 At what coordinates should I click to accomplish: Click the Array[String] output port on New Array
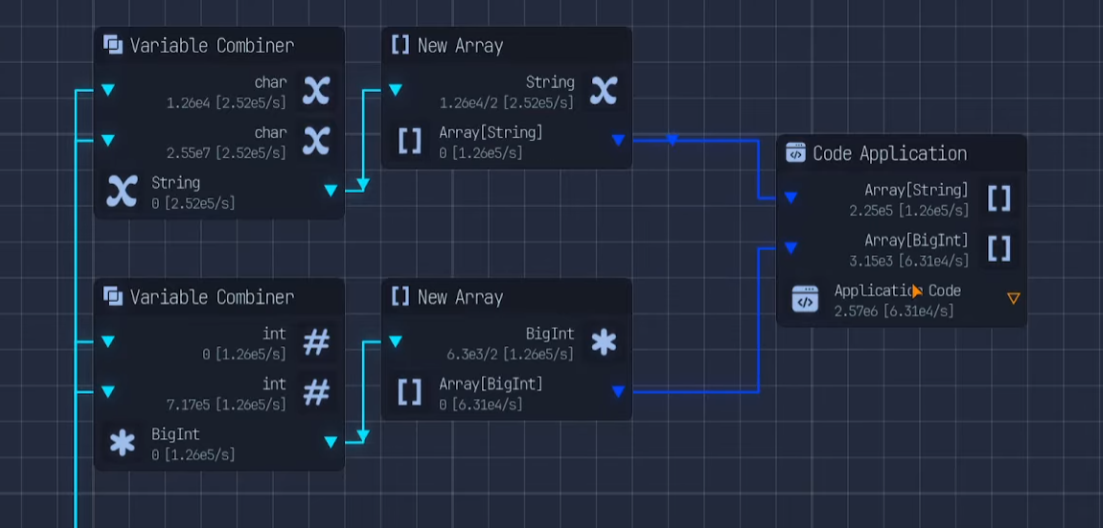pyautogui.click(x=618, y=141)
